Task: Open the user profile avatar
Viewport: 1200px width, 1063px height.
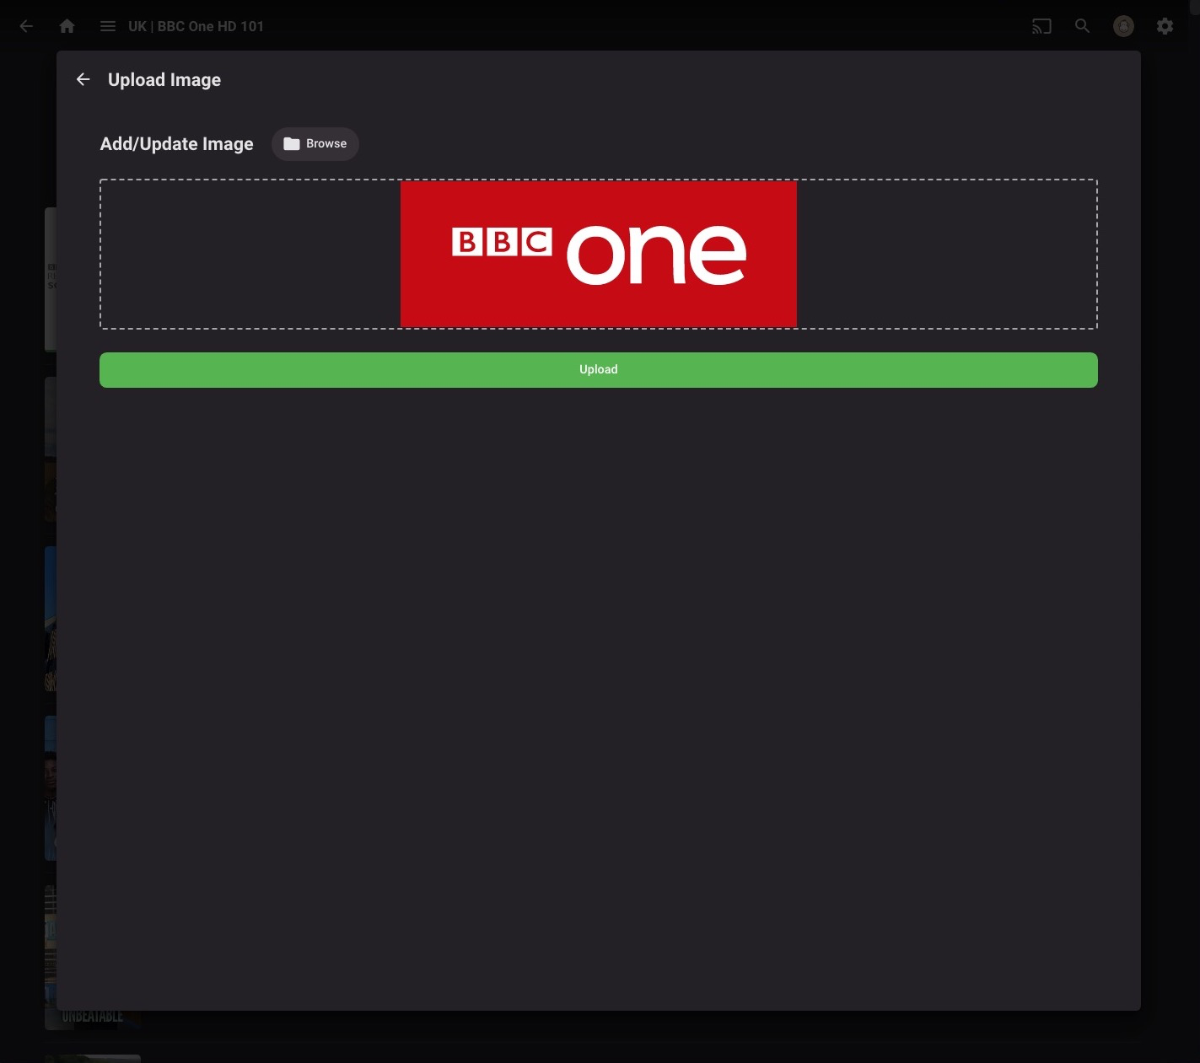Action: (1124, 26)
